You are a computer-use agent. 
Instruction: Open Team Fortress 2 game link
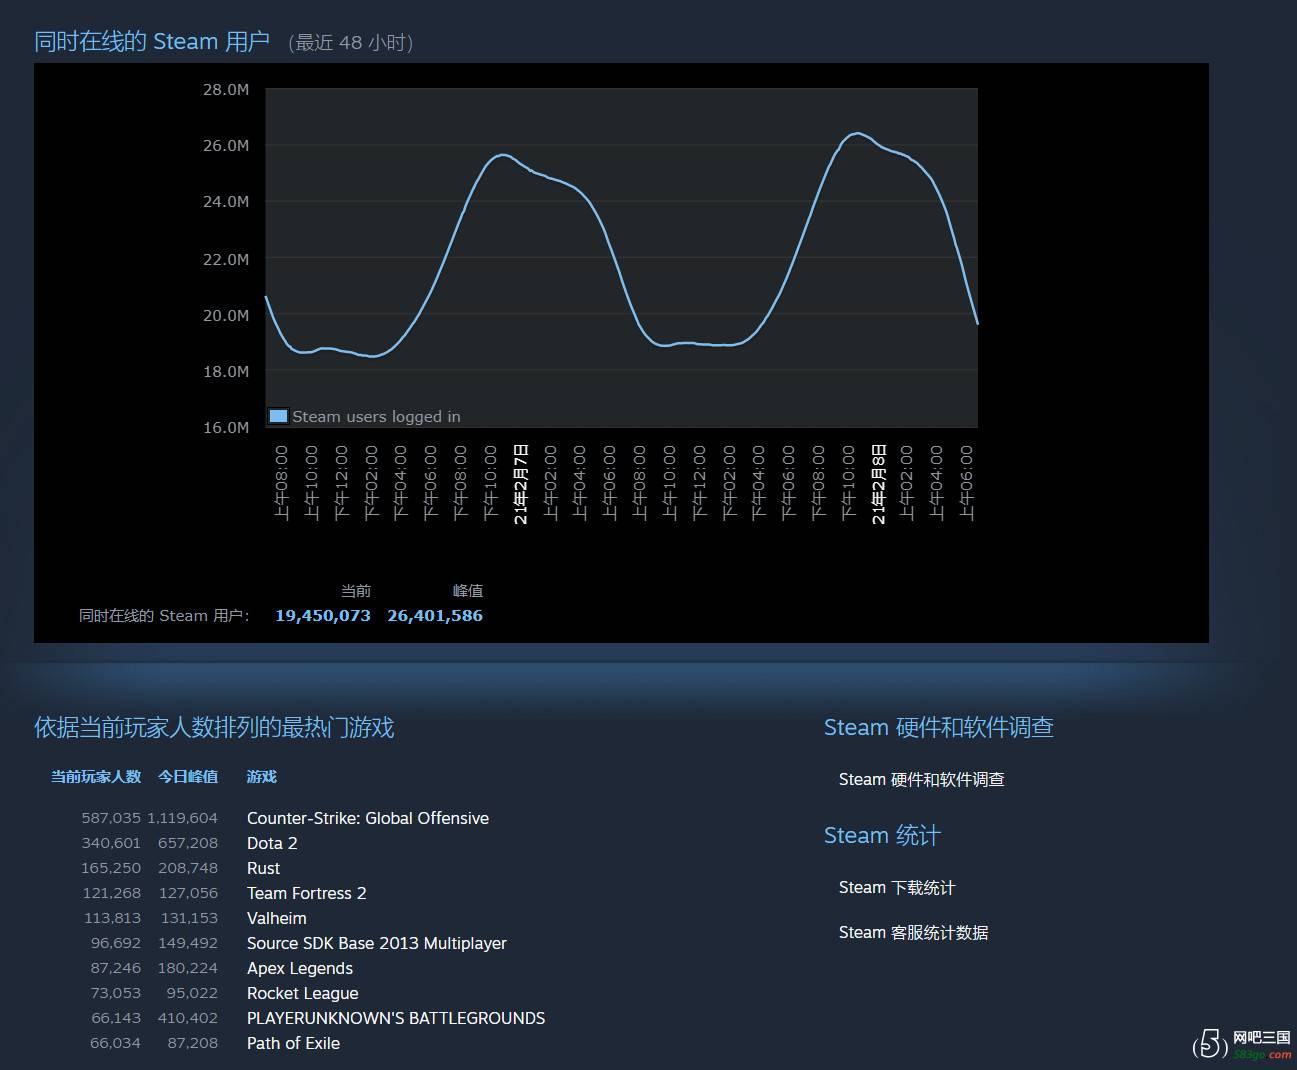point(307,893)
